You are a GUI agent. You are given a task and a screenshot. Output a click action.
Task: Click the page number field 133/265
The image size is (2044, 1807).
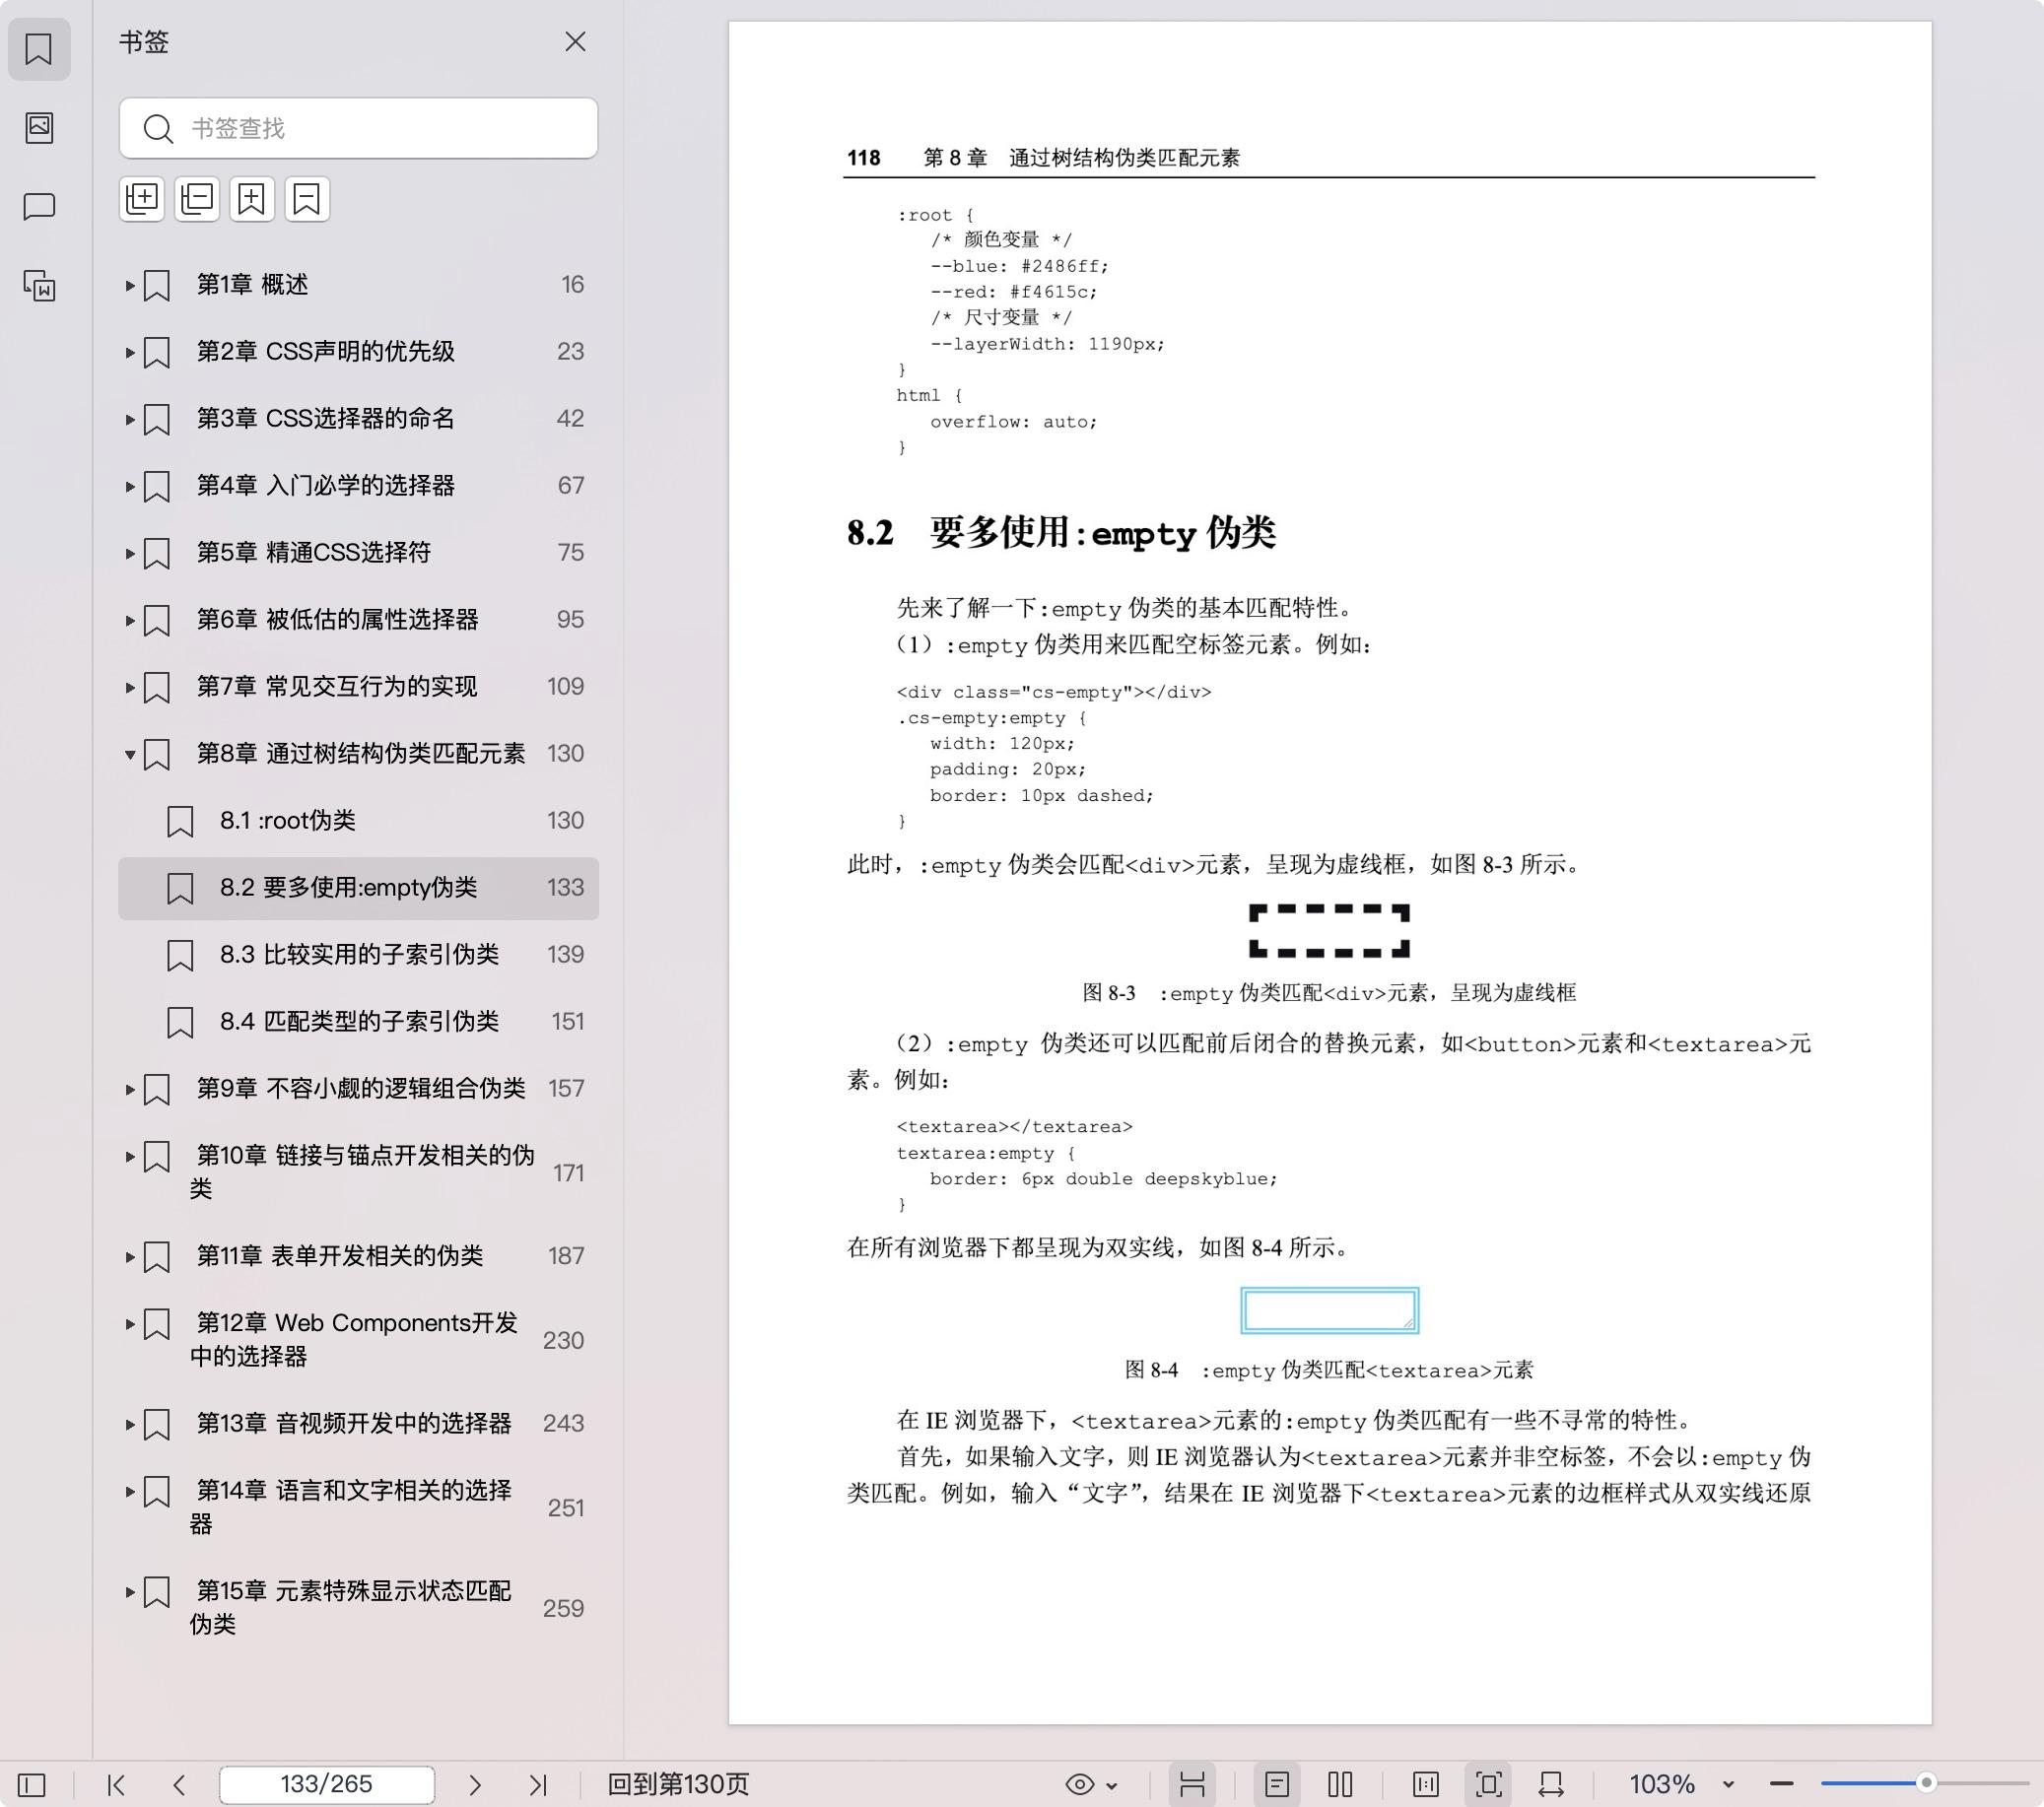[x=327, y=1784]
